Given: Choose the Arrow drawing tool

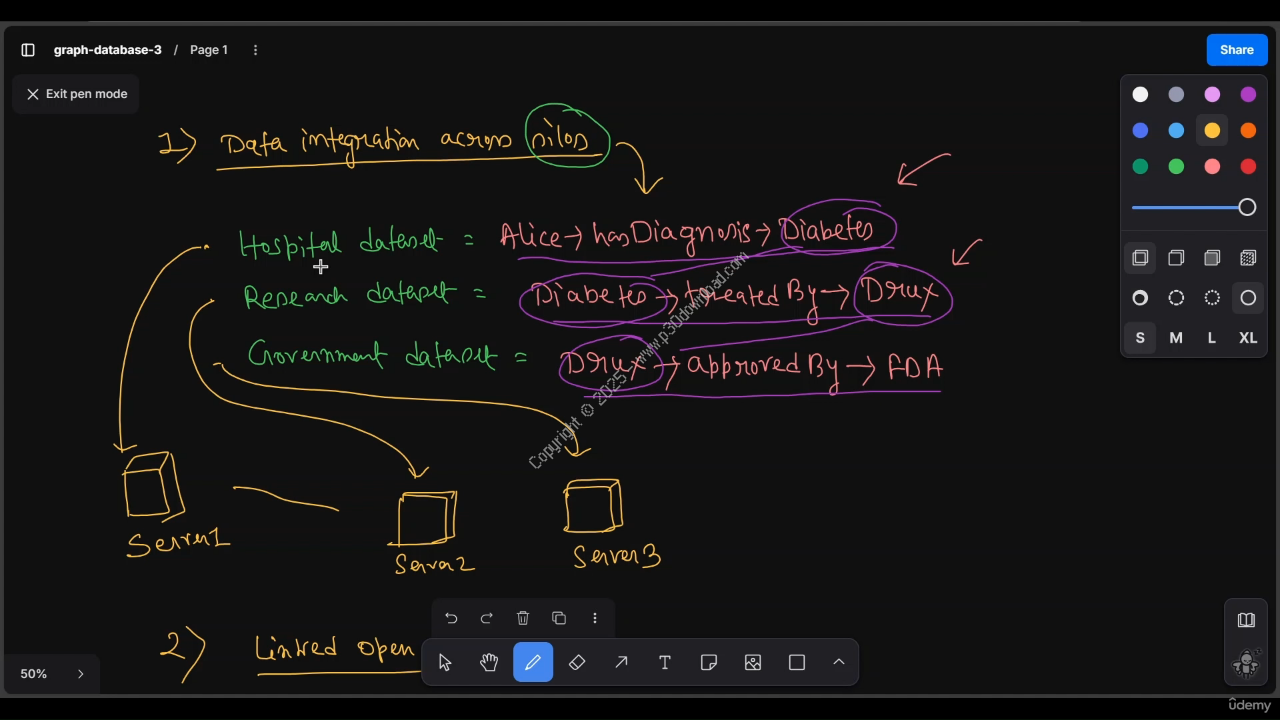Looking at the screenshot, I should [x=621, y=662].
